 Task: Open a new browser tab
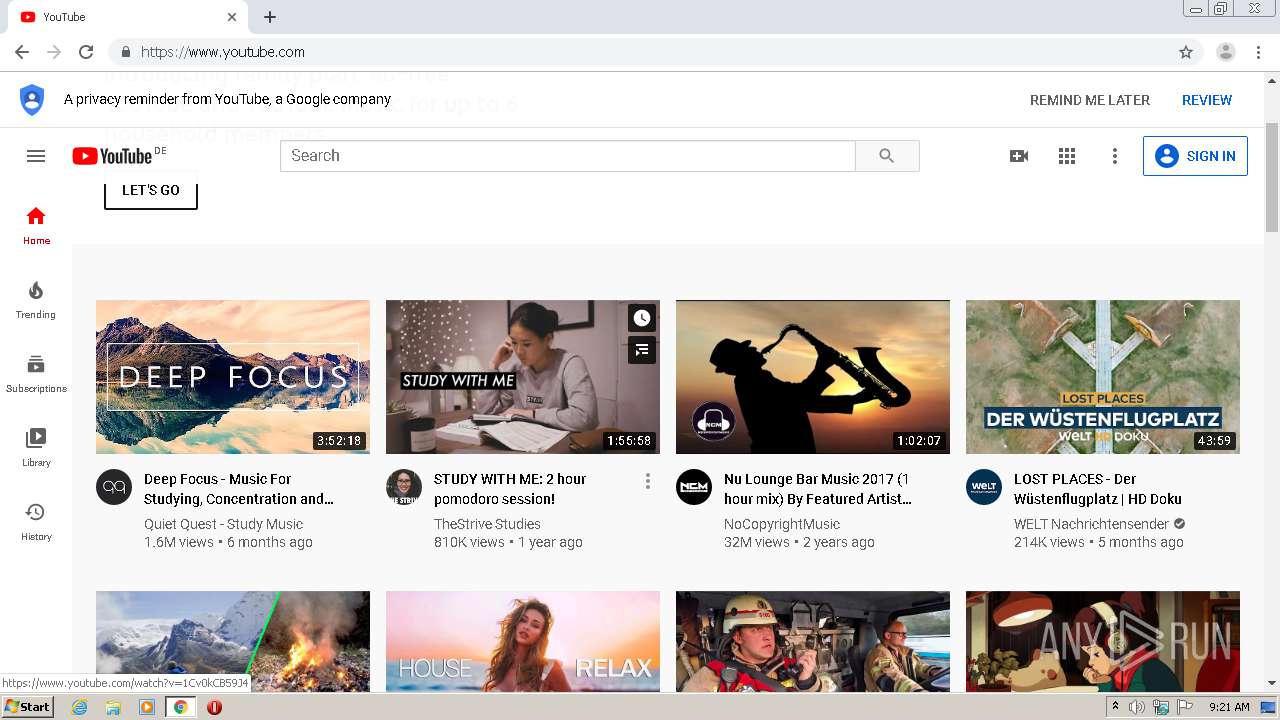pos(270,17)
